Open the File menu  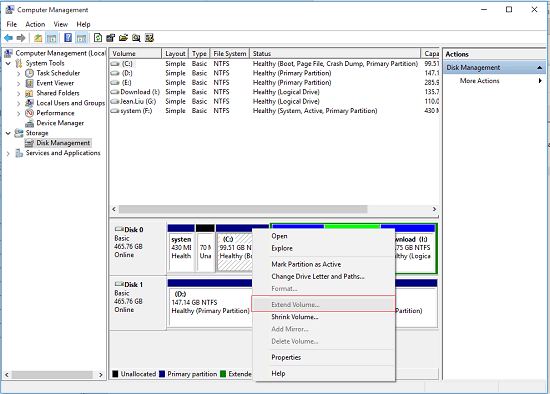coord(12,24)
